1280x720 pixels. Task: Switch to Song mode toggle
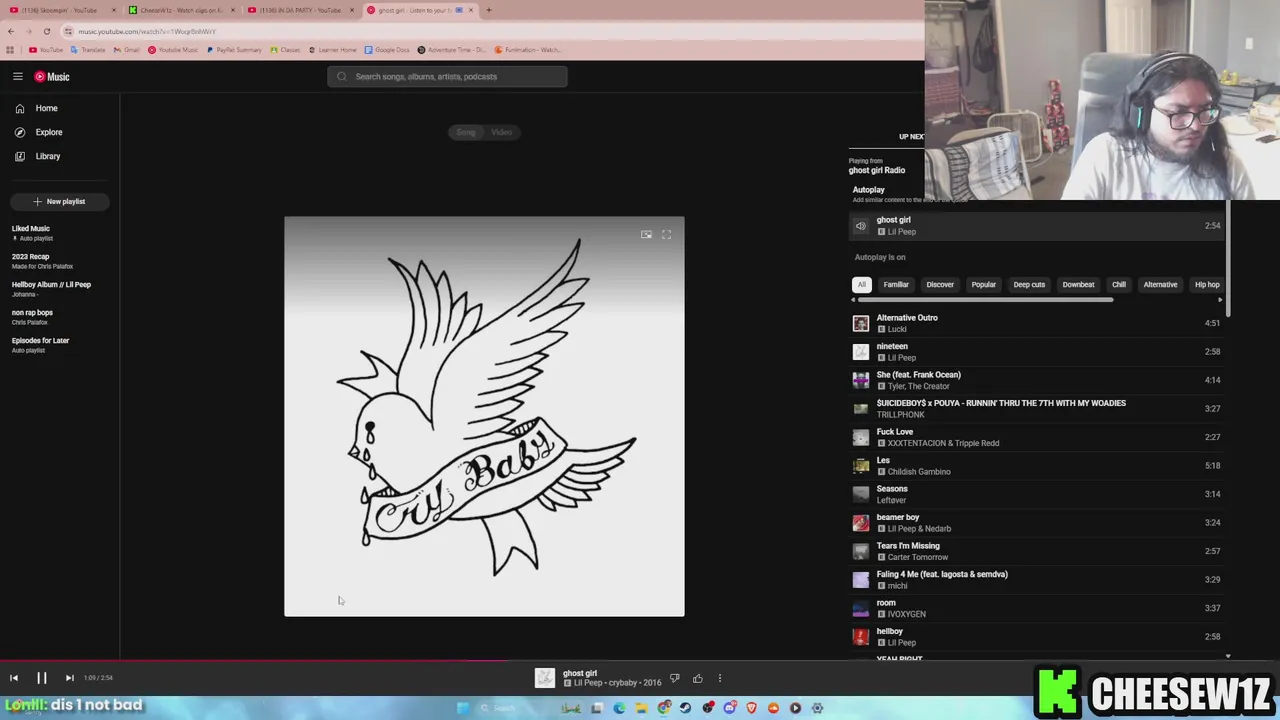466,132
